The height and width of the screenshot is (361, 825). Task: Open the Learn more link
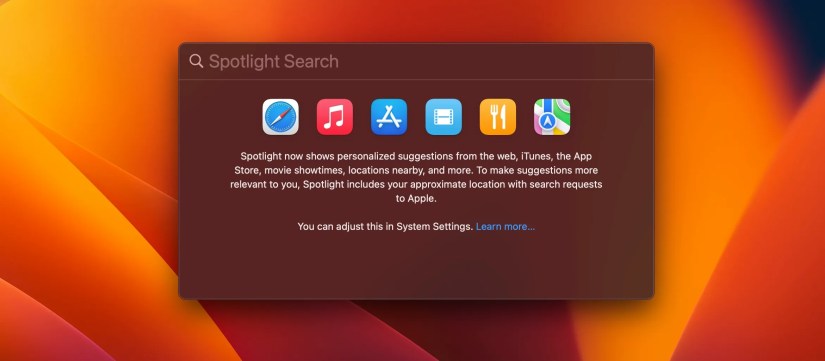[506, 227]
